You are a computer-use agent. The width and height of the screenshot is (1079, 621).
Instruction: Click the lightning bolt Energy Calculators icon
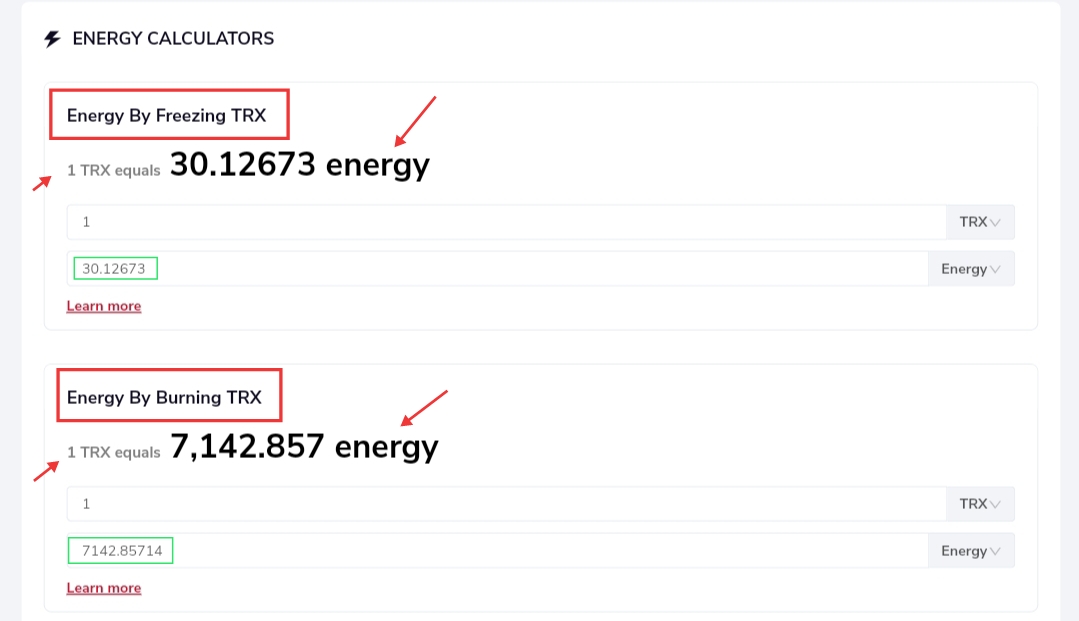click(x=52, y=39)
